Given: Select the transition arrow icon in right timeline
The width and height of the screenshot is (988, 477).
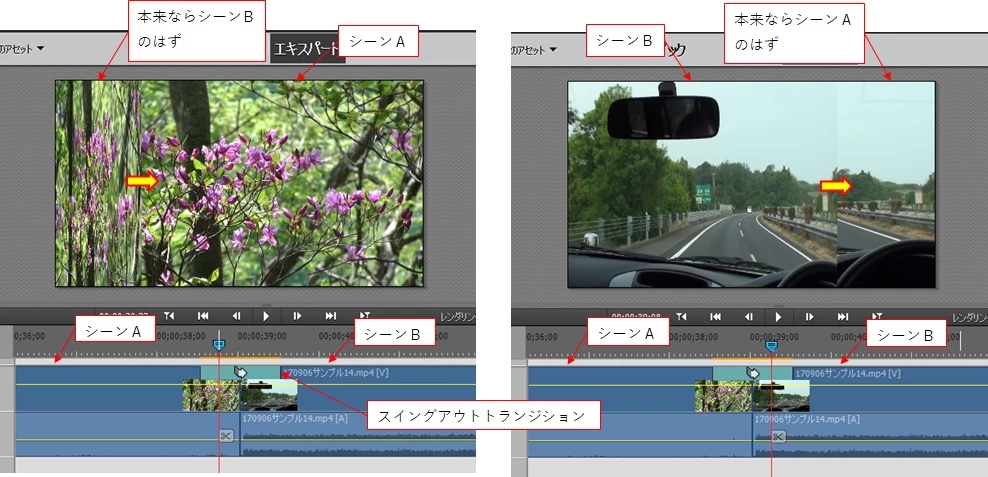Looking at the screenshot, I should tap(752, 373).
